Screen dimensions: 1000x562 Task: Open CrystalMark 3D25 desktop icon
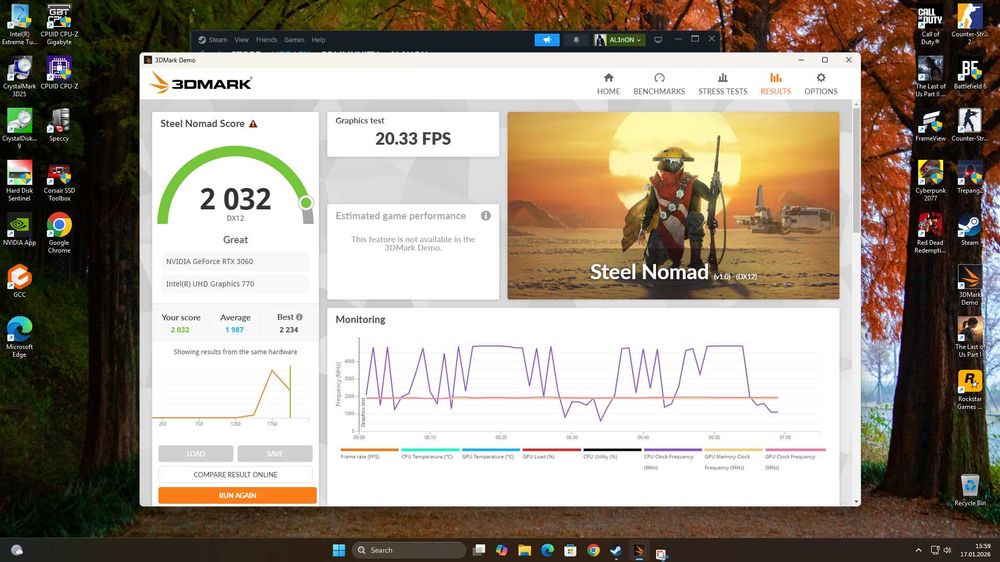(x=19, y=76)
